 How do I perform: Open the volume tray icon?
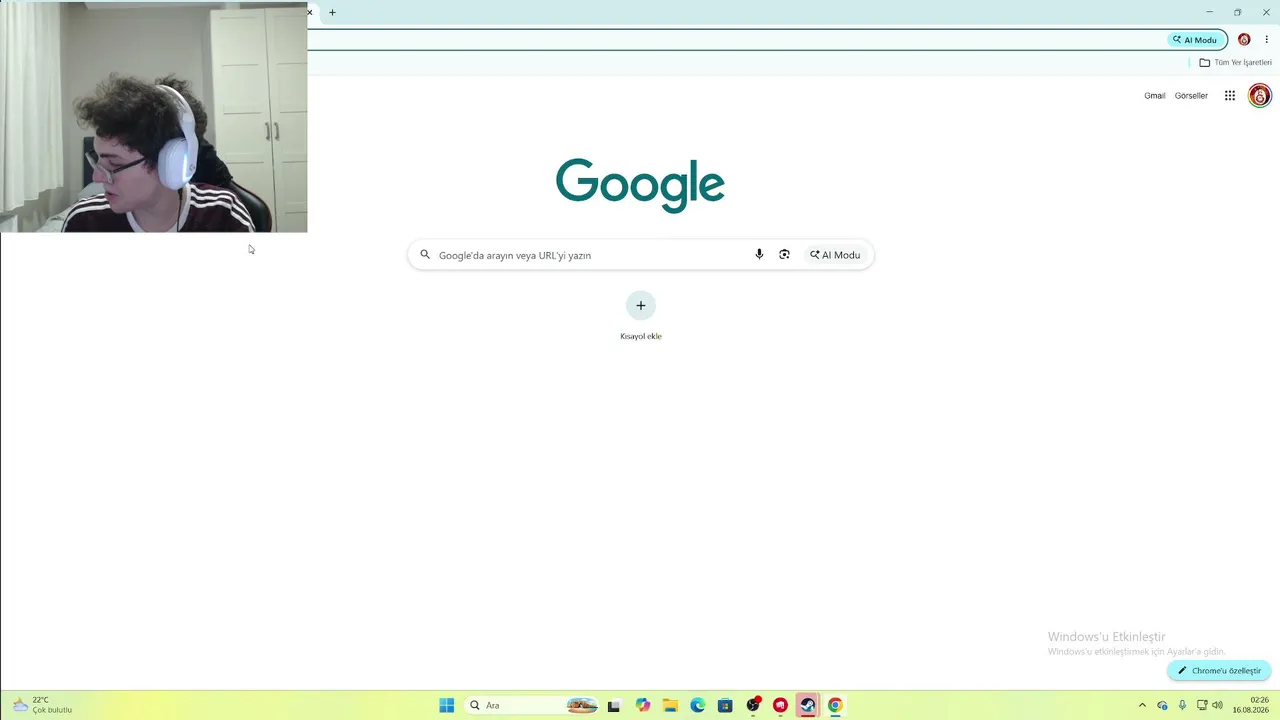pos(1217,705)
